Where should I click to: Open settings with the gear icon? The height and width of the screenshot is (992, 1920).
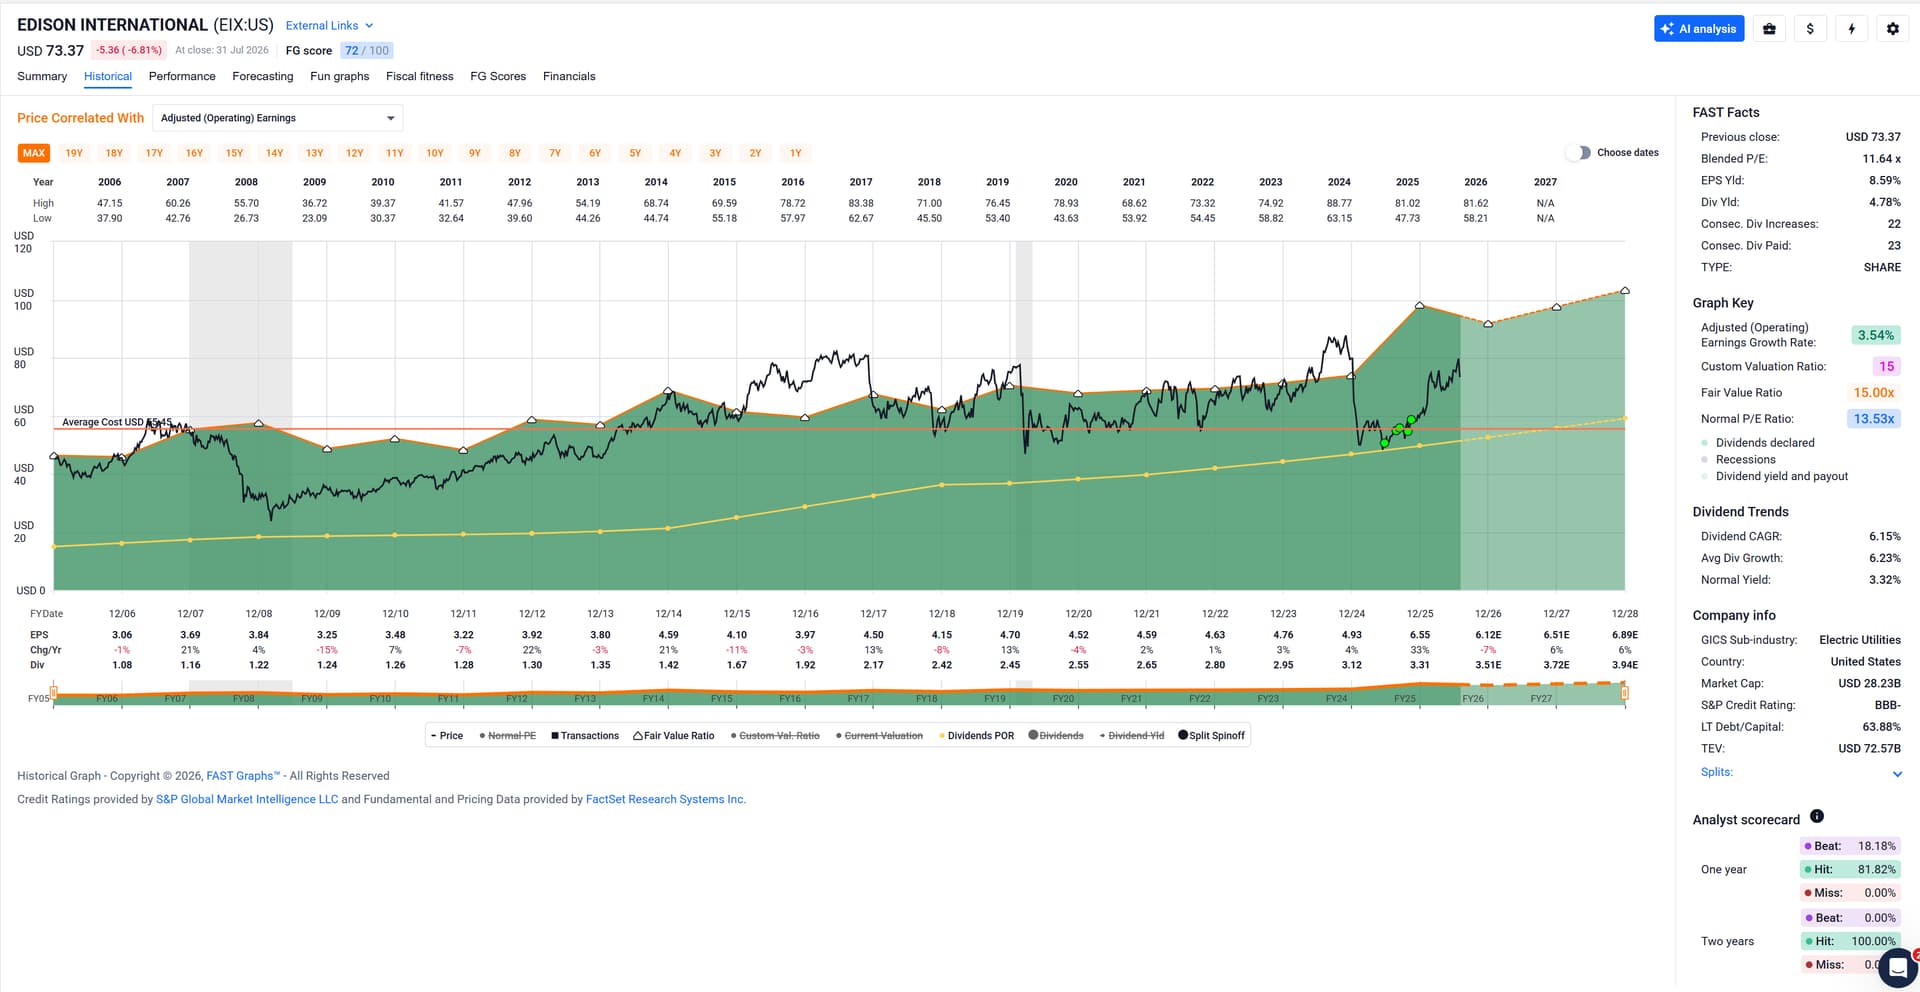pyautogui.click(x=1892, y=29)
